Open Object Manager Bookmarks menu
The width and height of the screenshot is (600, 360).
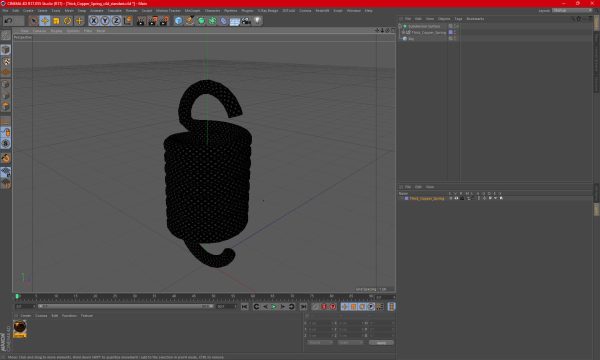point(475,19)
